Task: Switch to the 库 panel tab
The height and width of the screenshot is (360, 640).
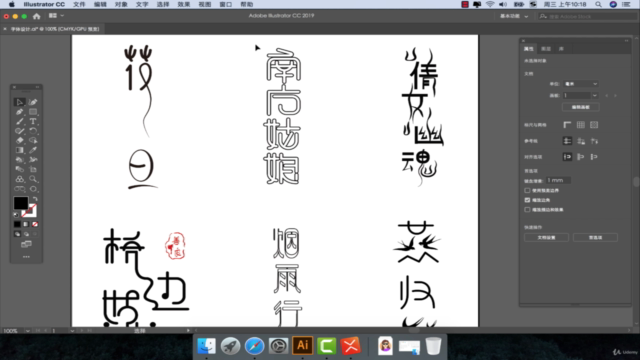Action: 561,49
